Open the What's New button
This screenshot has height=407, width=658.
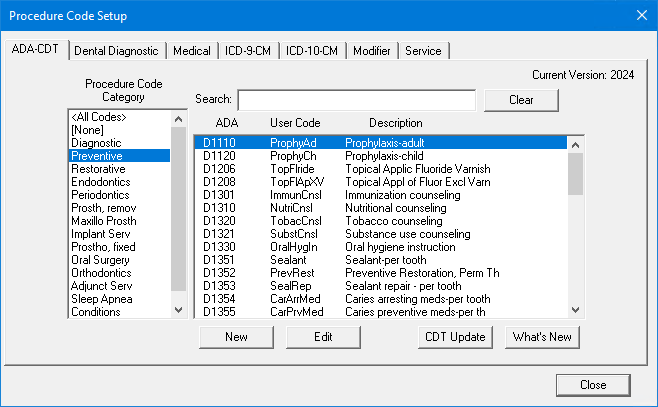[542, 337]
